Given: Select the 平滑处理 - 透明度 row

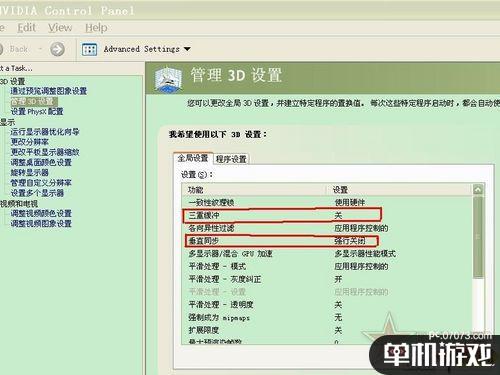Looking at the screenshot, I should [x=327, y=304].
